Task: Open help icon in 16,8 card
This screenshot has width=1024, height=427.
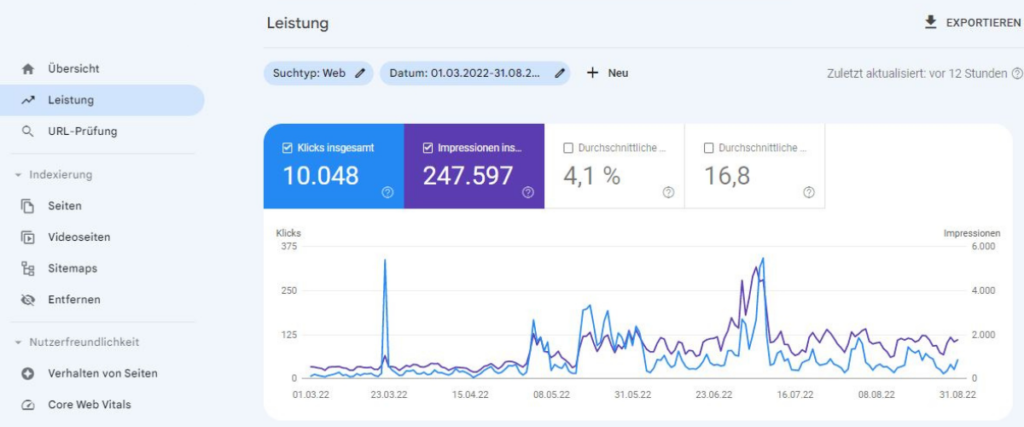Action: tap(808, 193)
